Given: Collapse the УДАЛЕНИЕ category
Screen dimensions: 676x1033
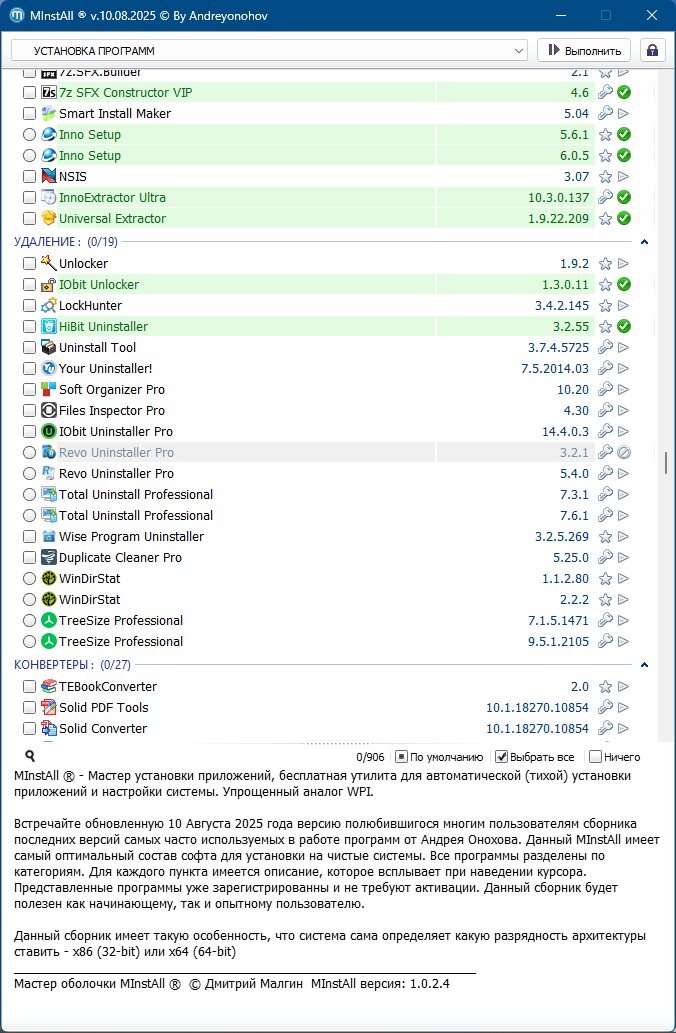Looking at the screenshot, I should [x=644, y=242].
